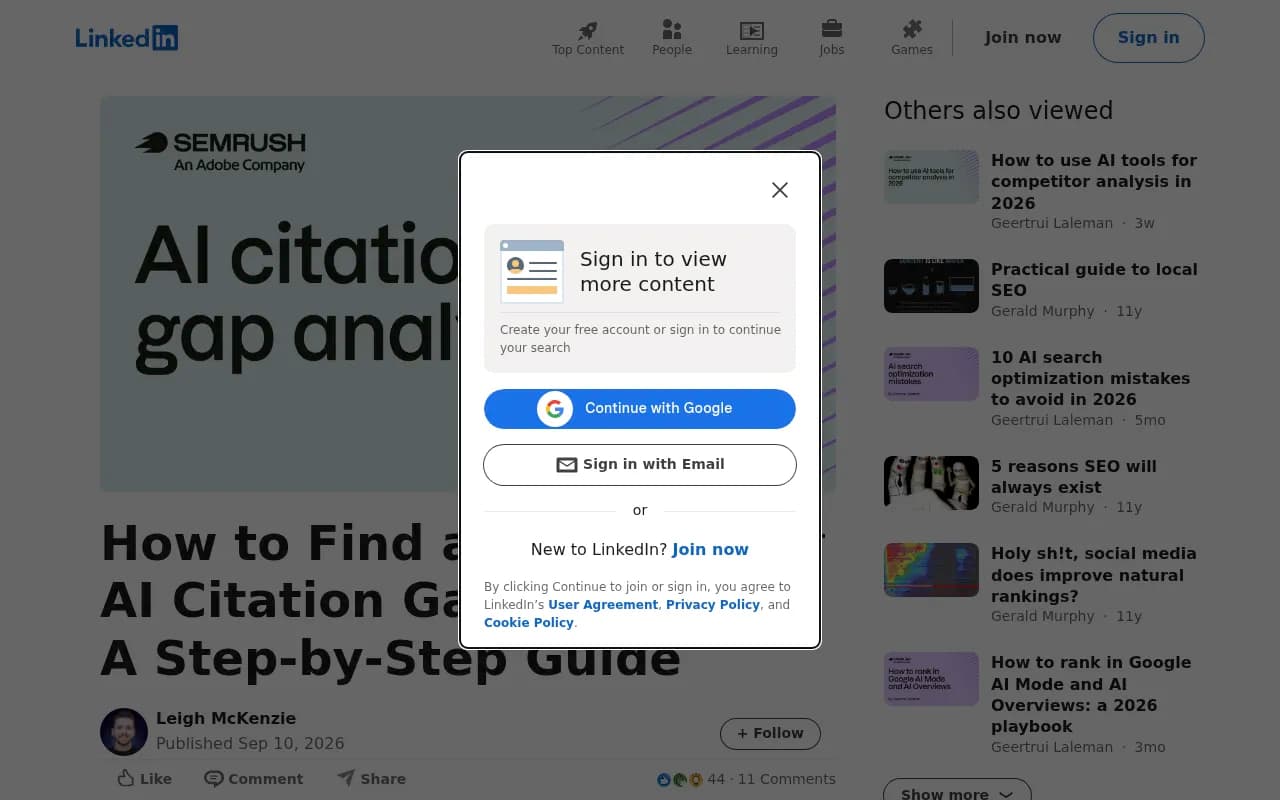Open 10 AI search optimization mistakes article
The width and height of the screenshot is (1280, 800).
click(x=1090, y=378)
